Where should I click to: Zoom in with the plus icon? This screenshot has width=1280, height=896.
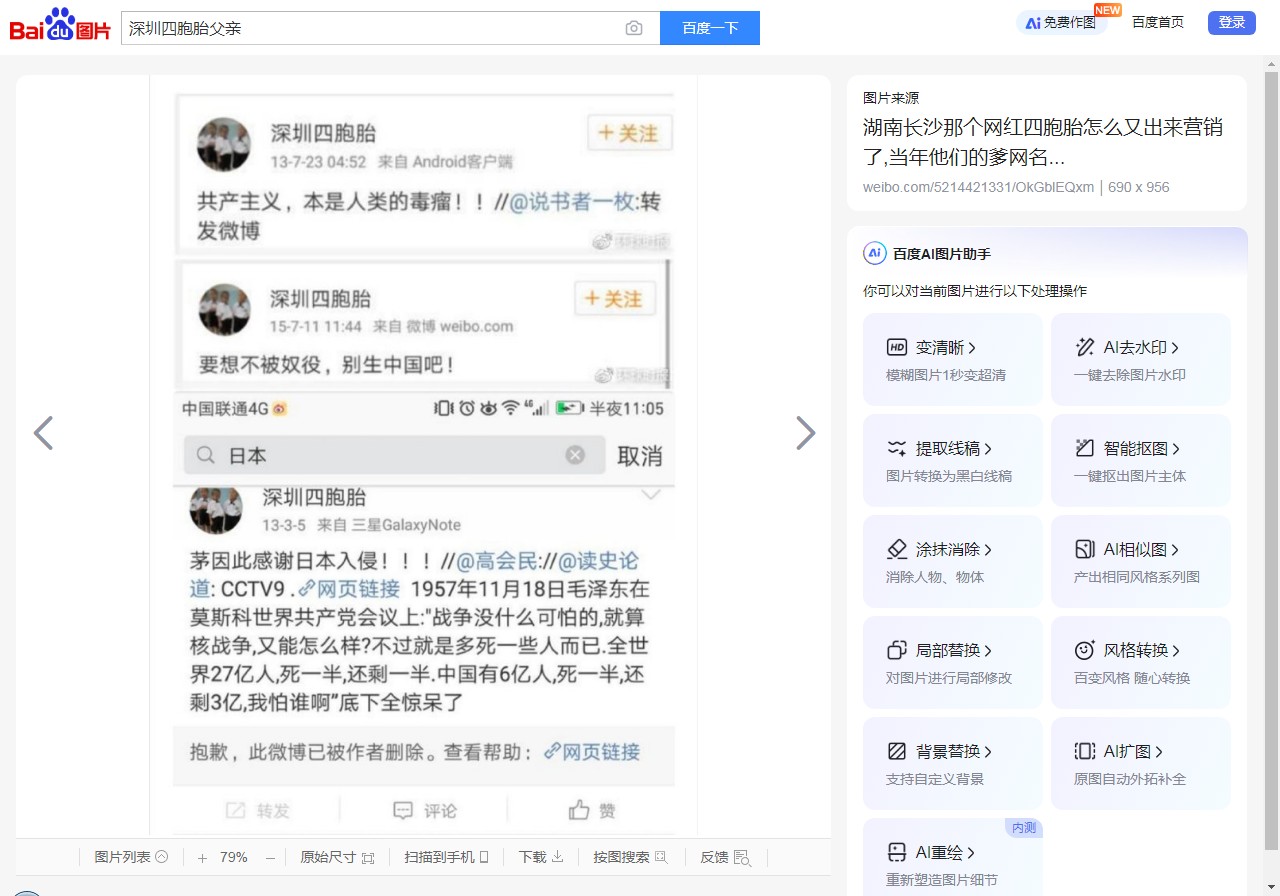(x=202, y=858)
